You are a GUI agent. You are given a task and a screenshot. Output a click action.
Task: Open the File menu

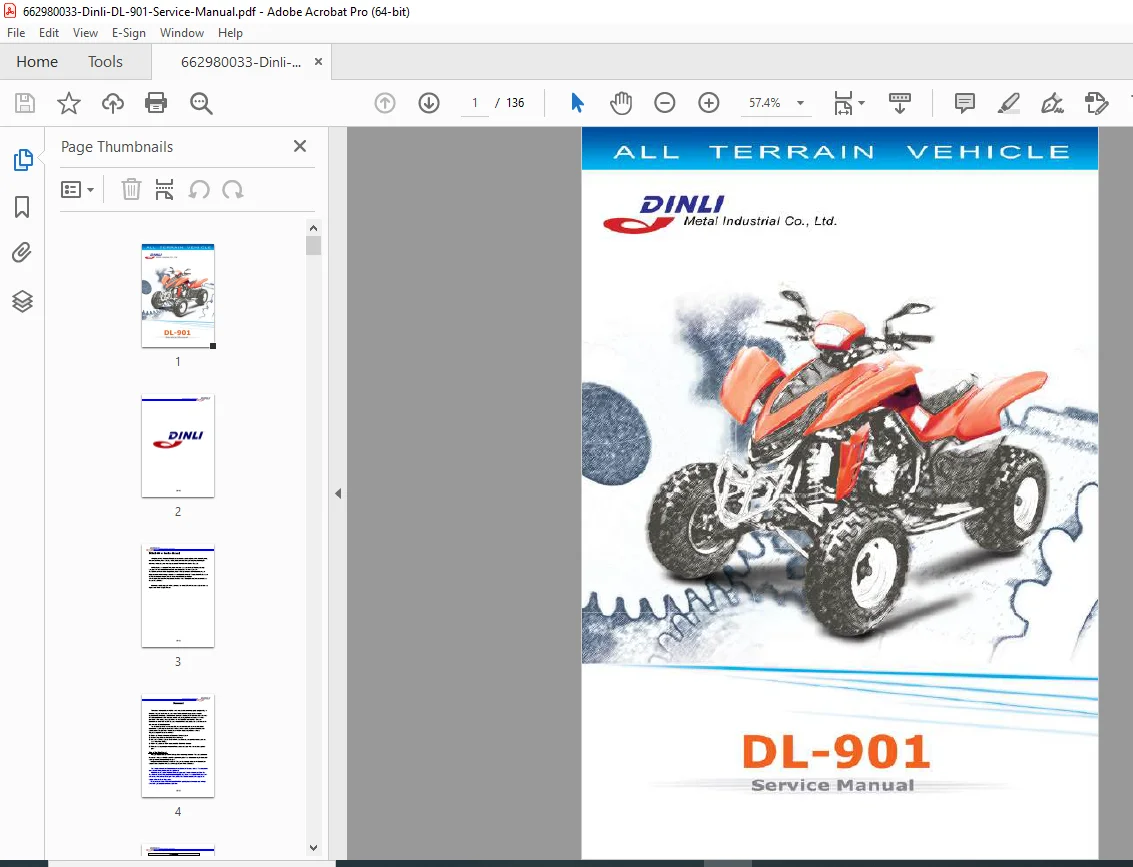[16, 33]
